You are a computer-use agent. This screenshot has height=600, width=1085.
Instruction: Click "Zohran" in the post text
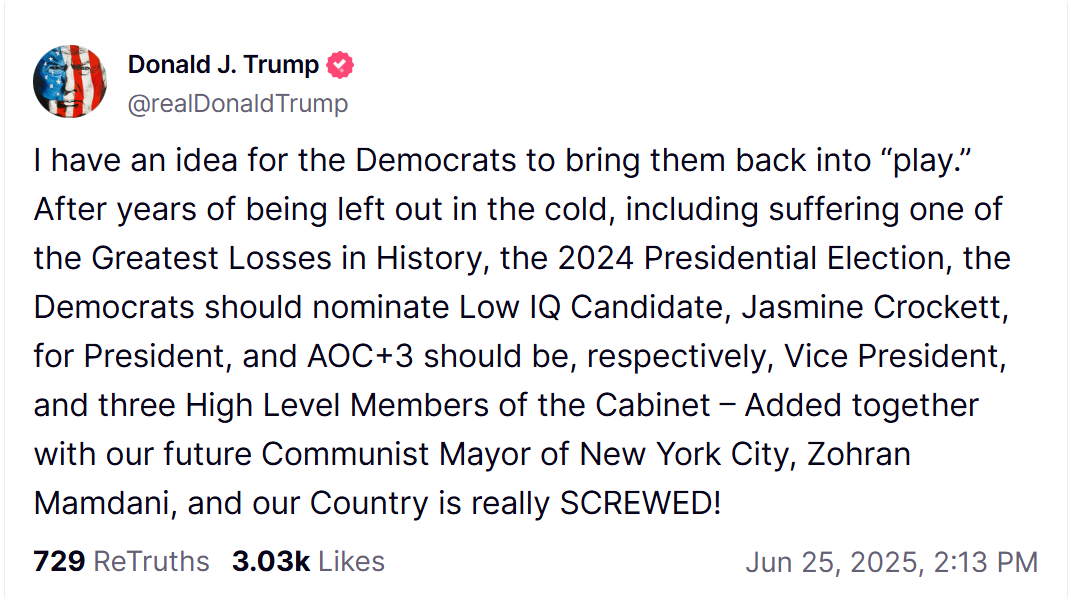(x=859, y=455)
